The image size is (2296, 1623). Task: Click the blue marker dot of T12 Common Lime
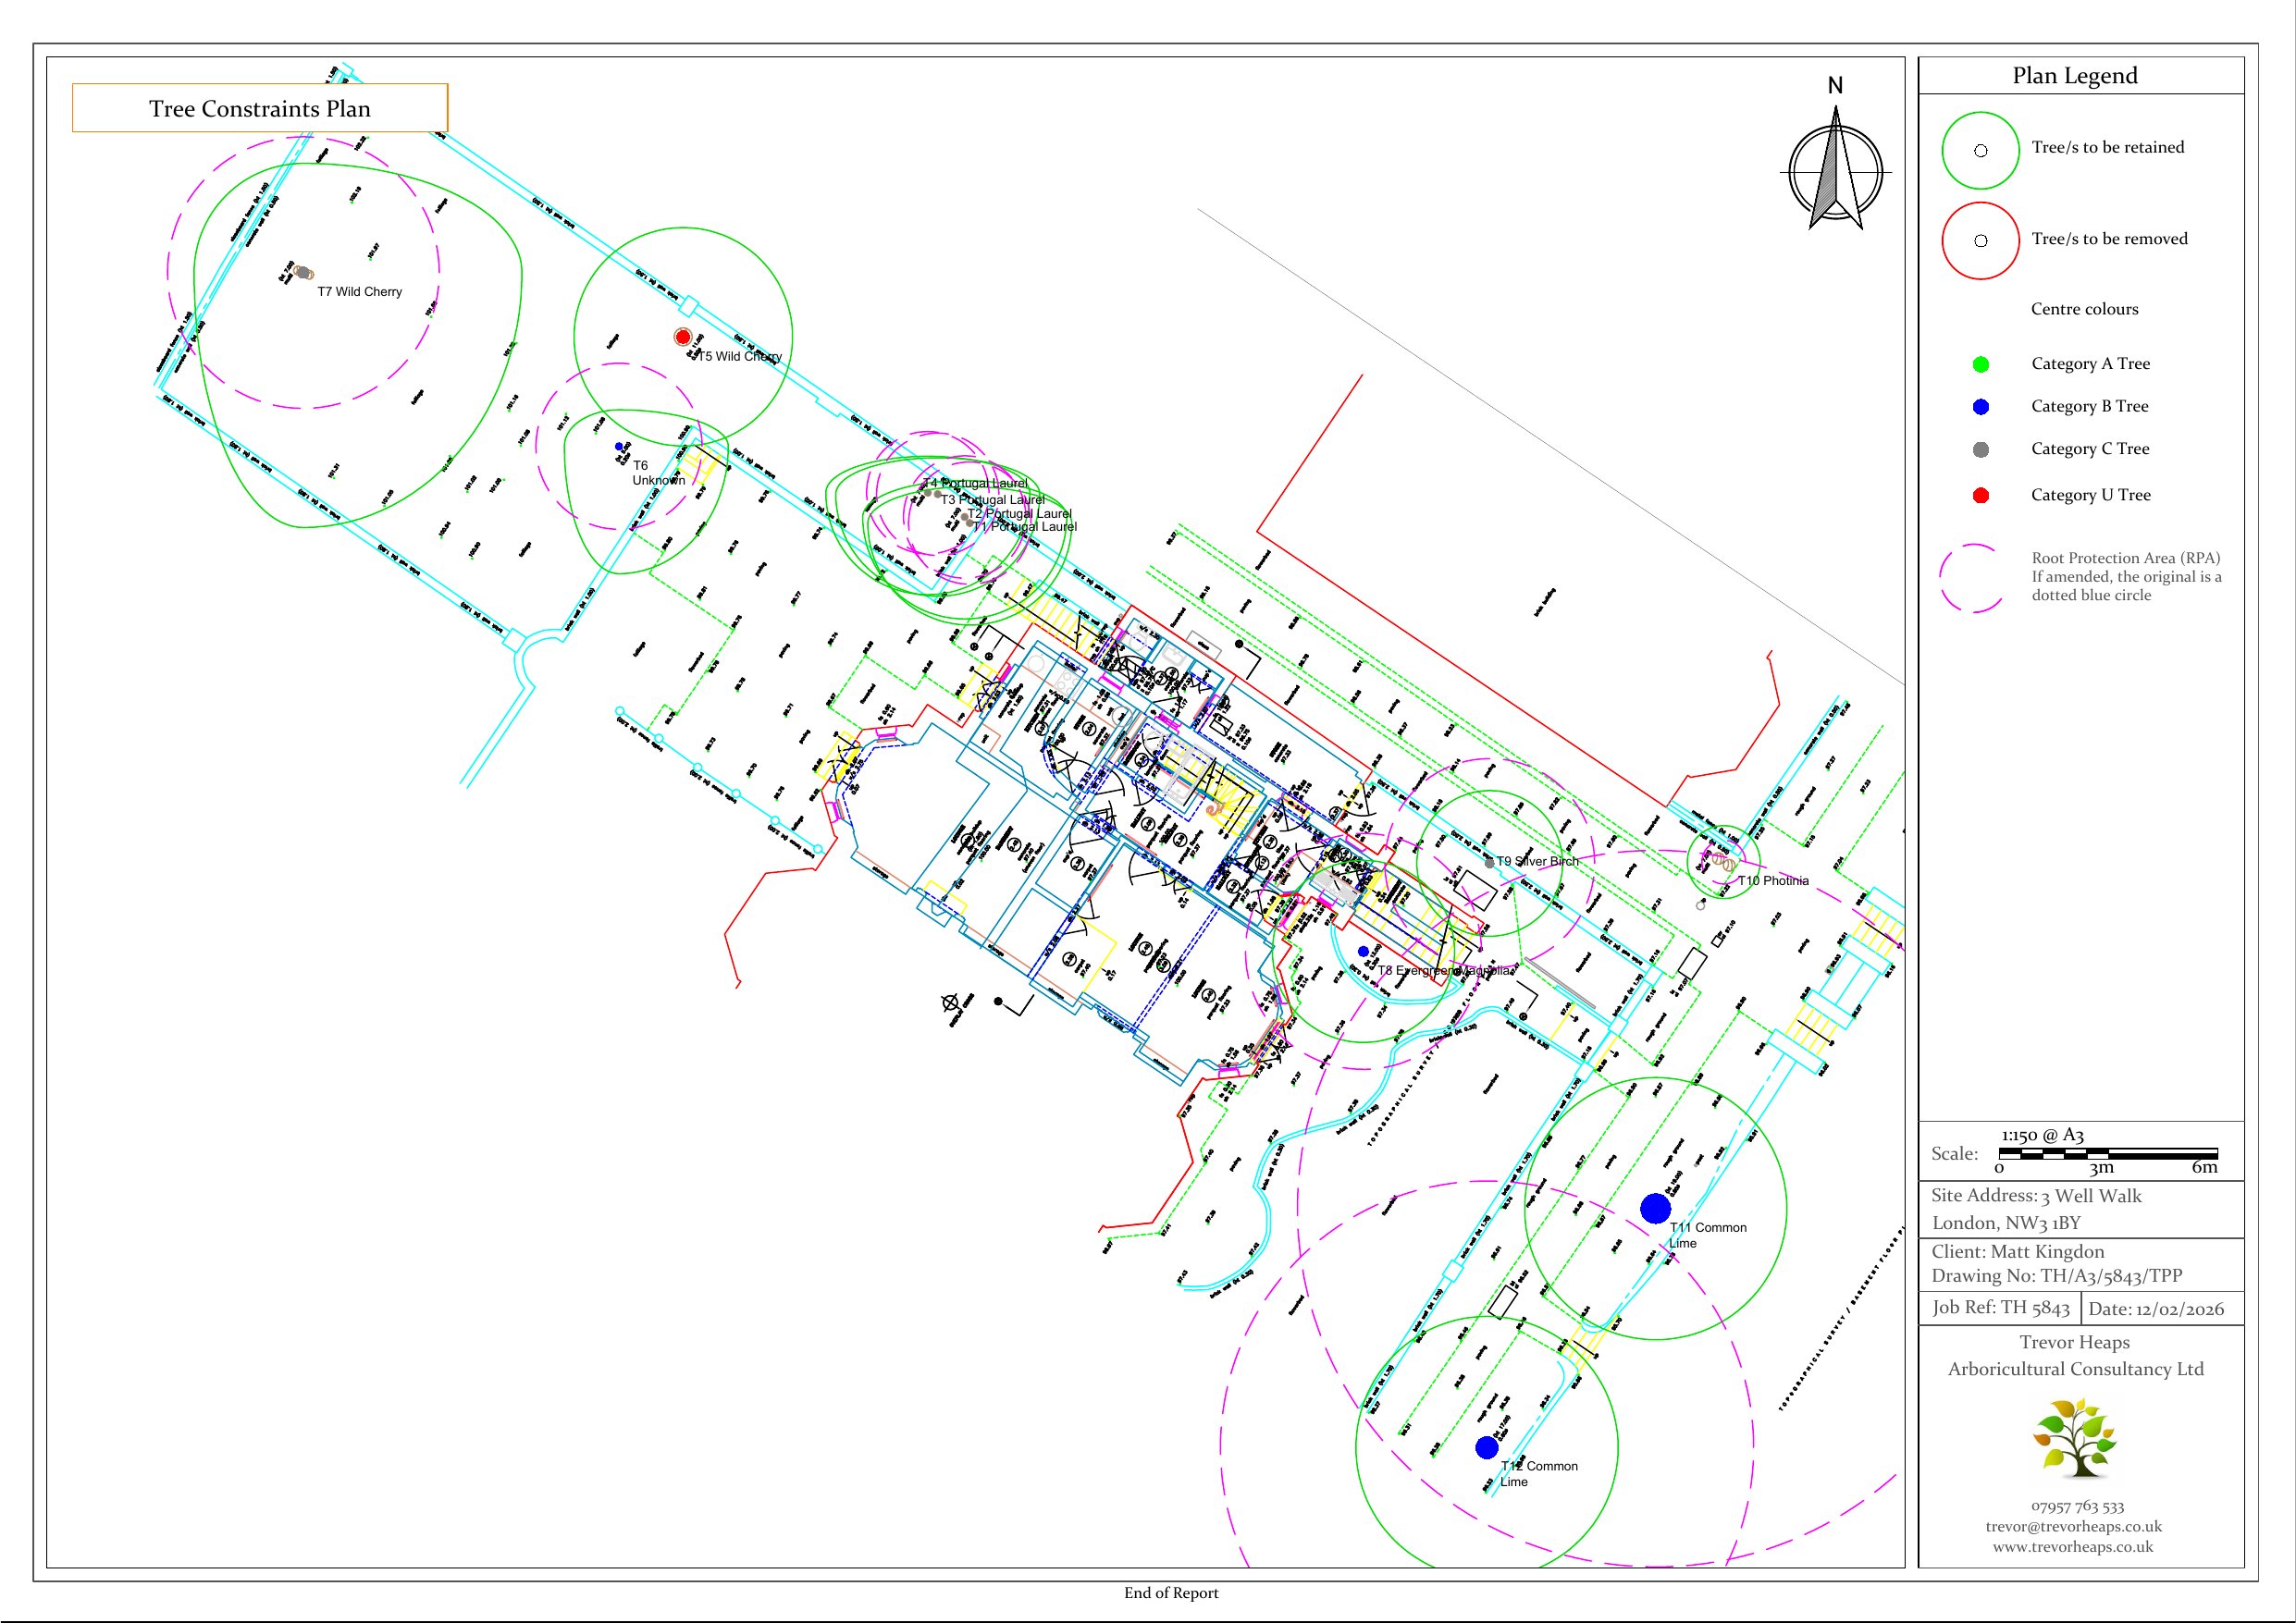[x=1487, y=1447]
